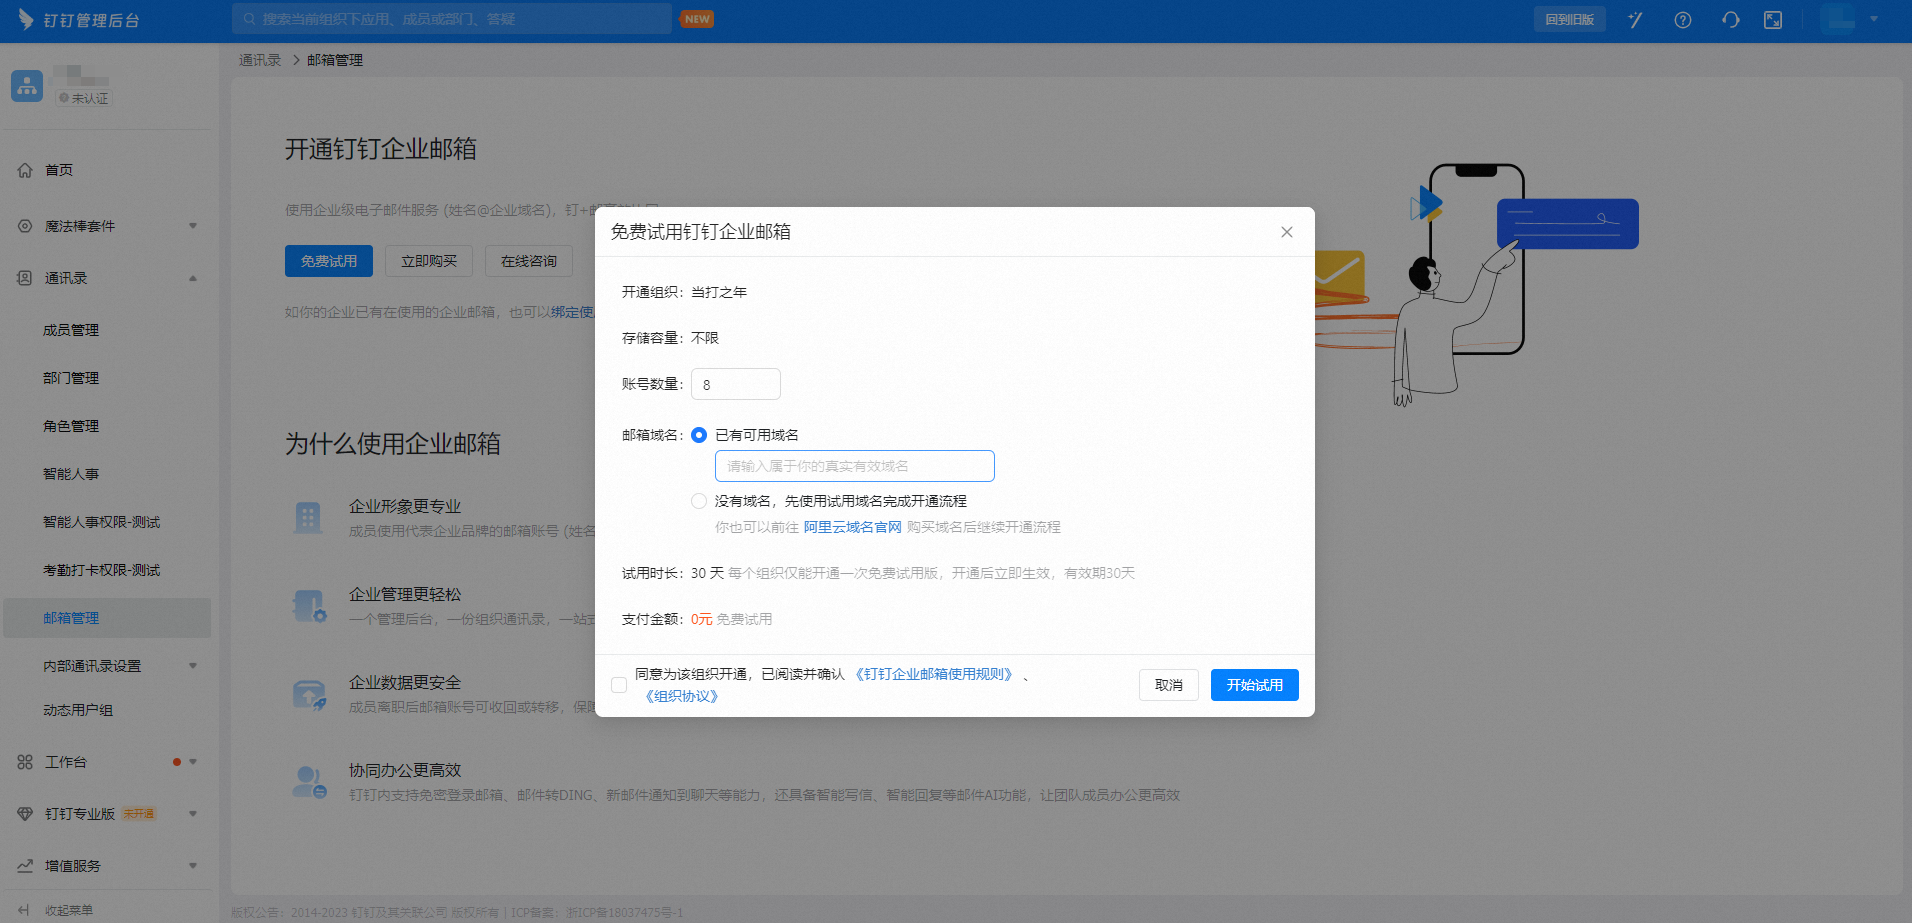Viewport: 1912px width, 923px height.
Task: Open 部门管理 in the sidebar
Action: (x=71, y=378)
